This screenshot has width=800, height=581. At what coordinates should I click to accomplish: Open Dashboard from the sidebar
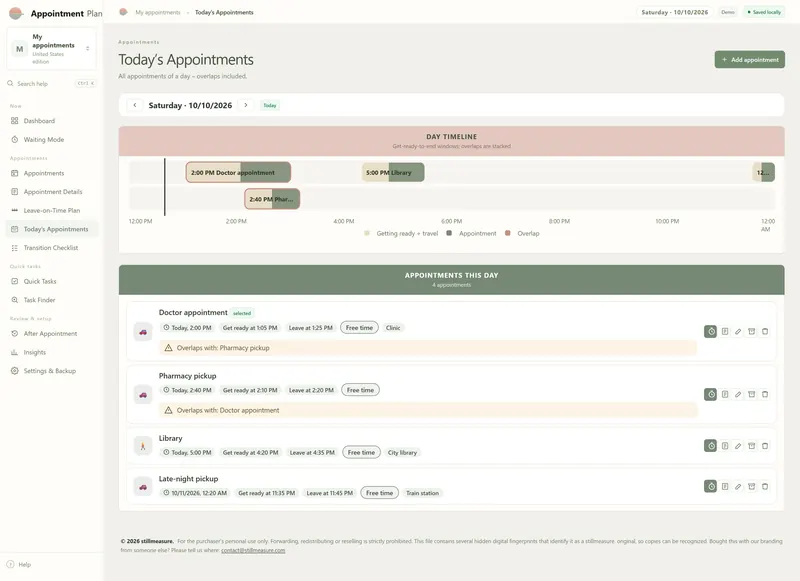tap(52, 121)
